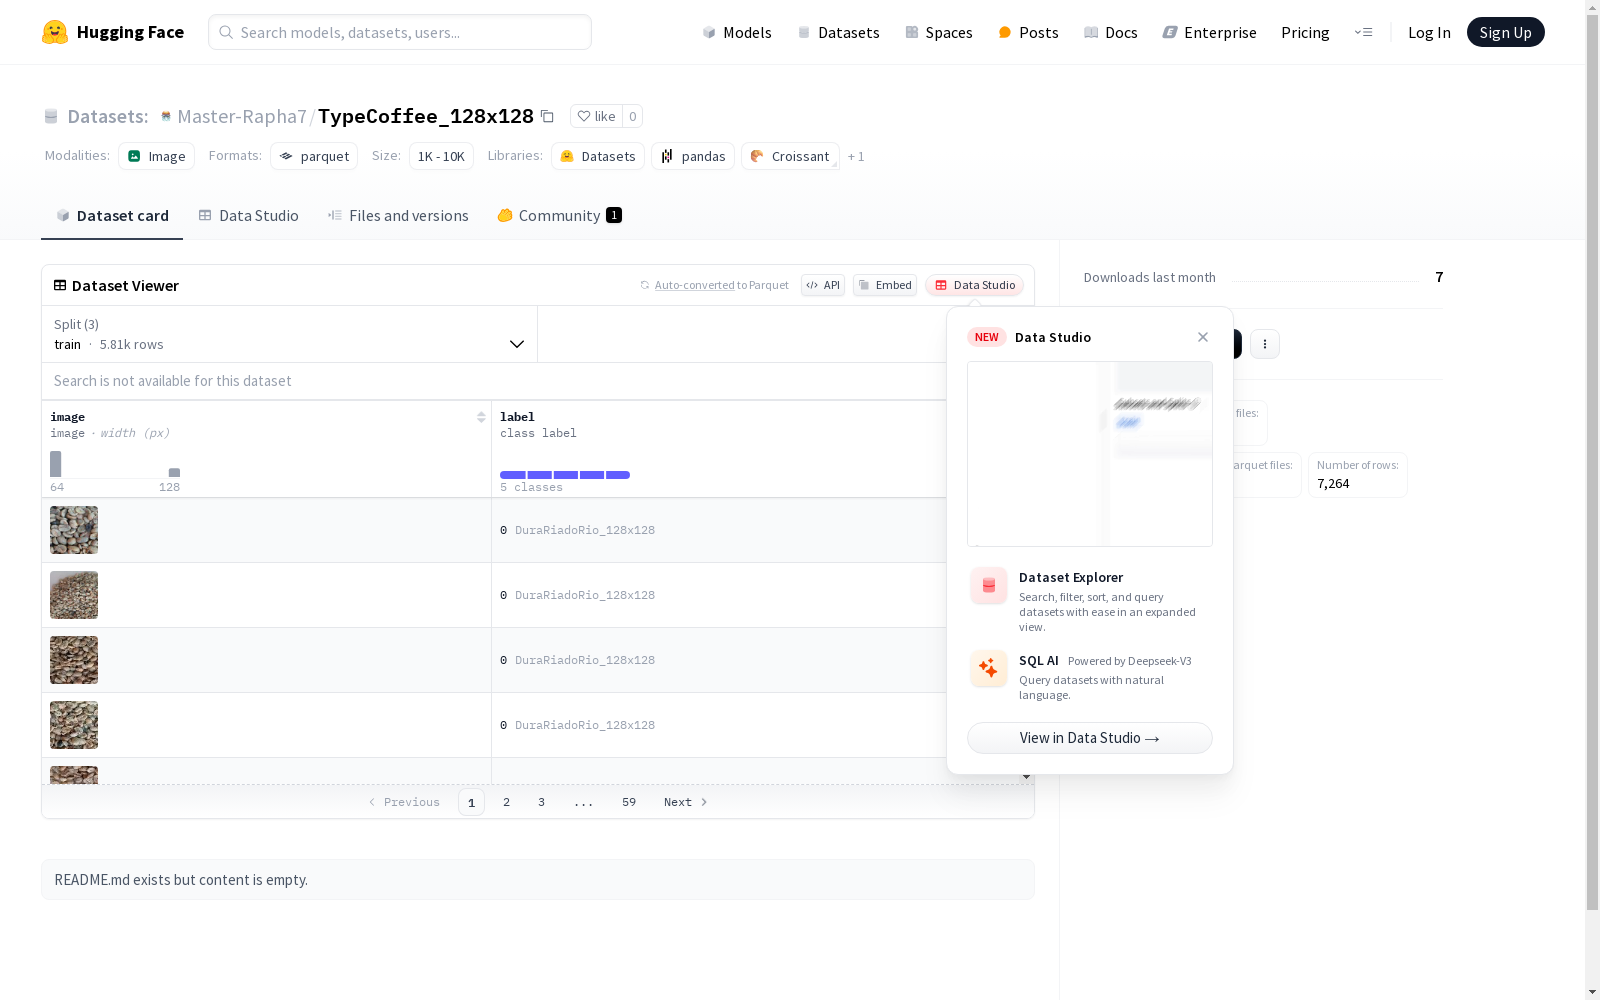Click the Data Studio preview image

(x=1090, y=454)
